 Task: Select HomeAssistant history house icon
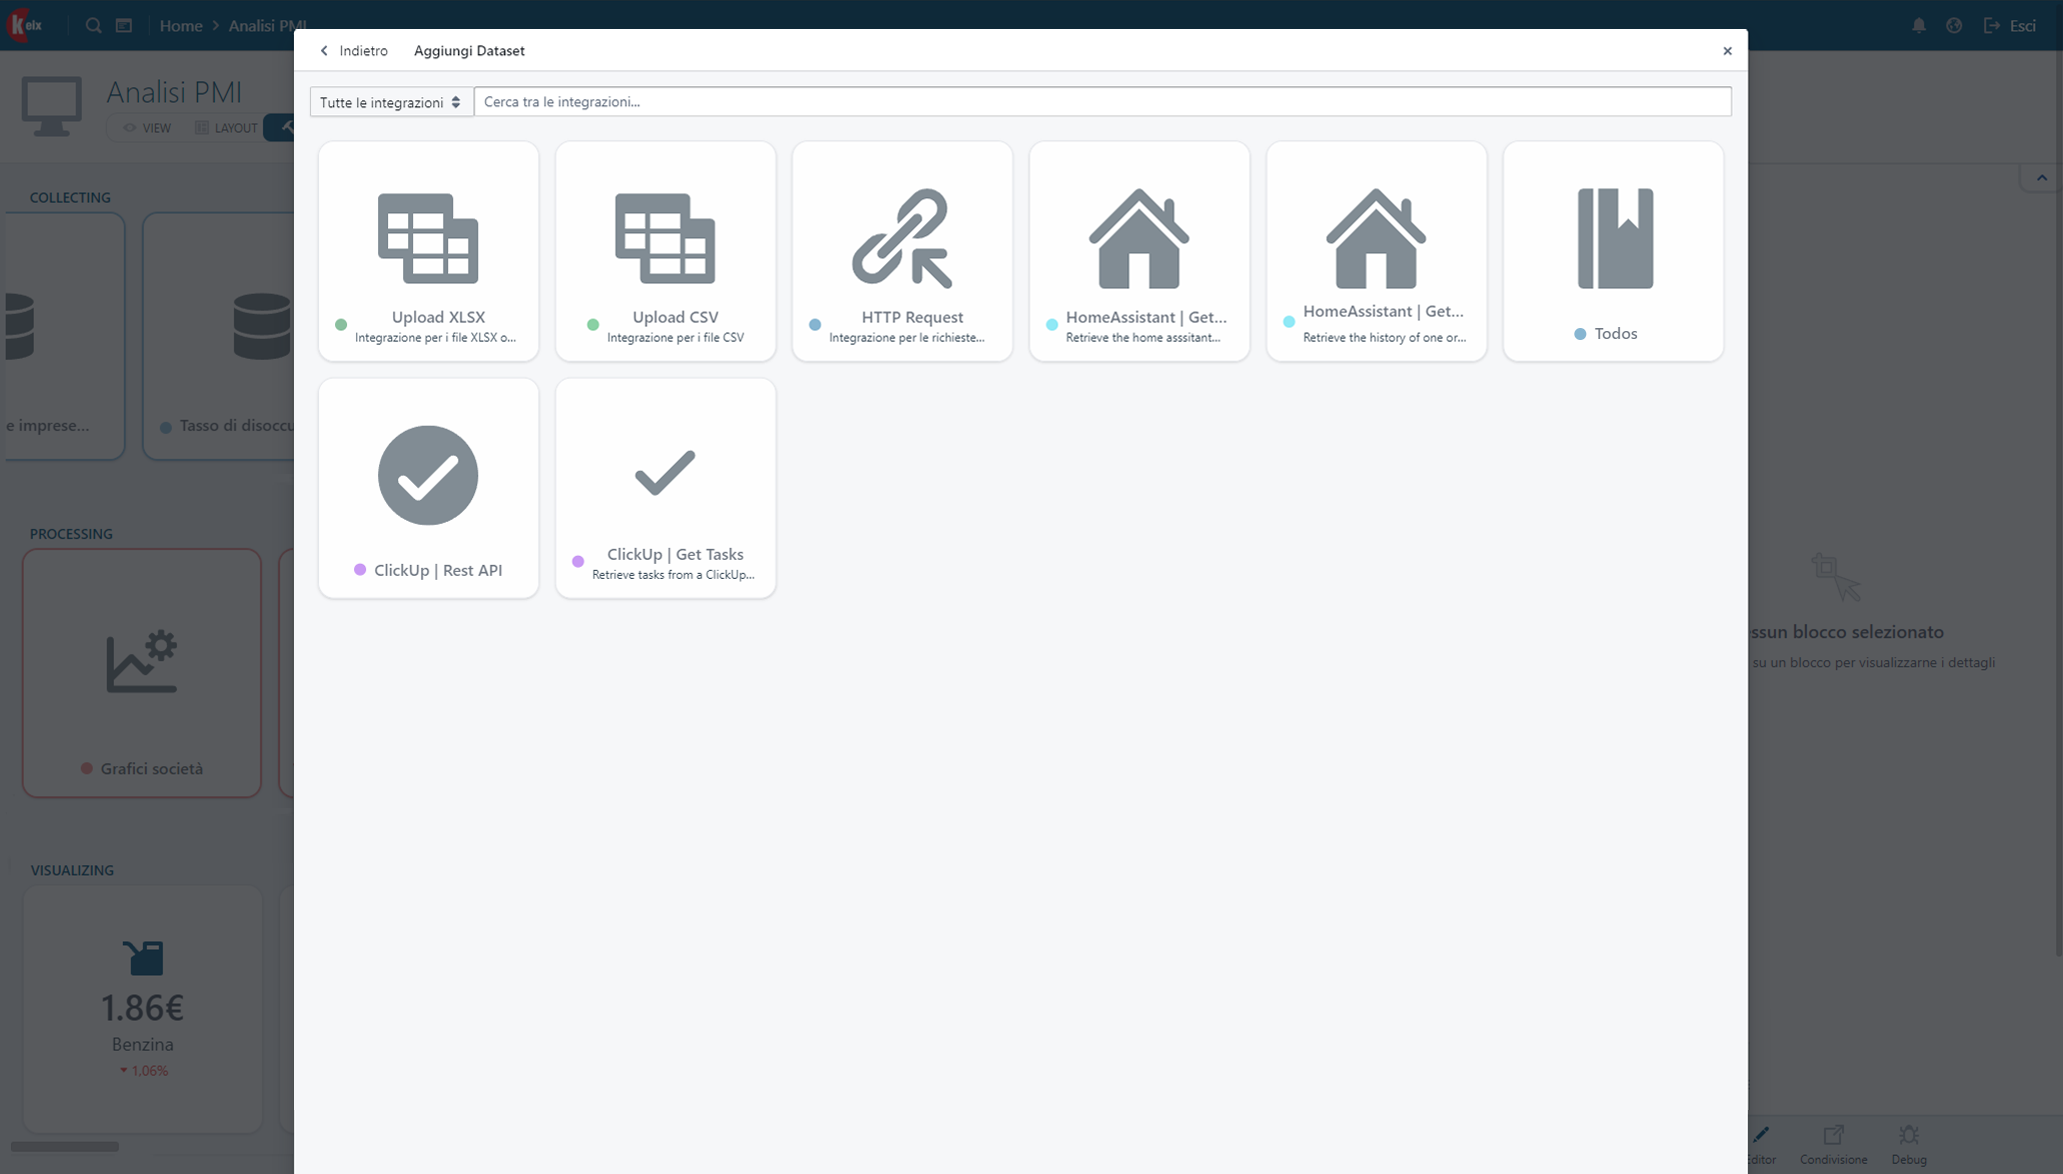click(1376, 238)
